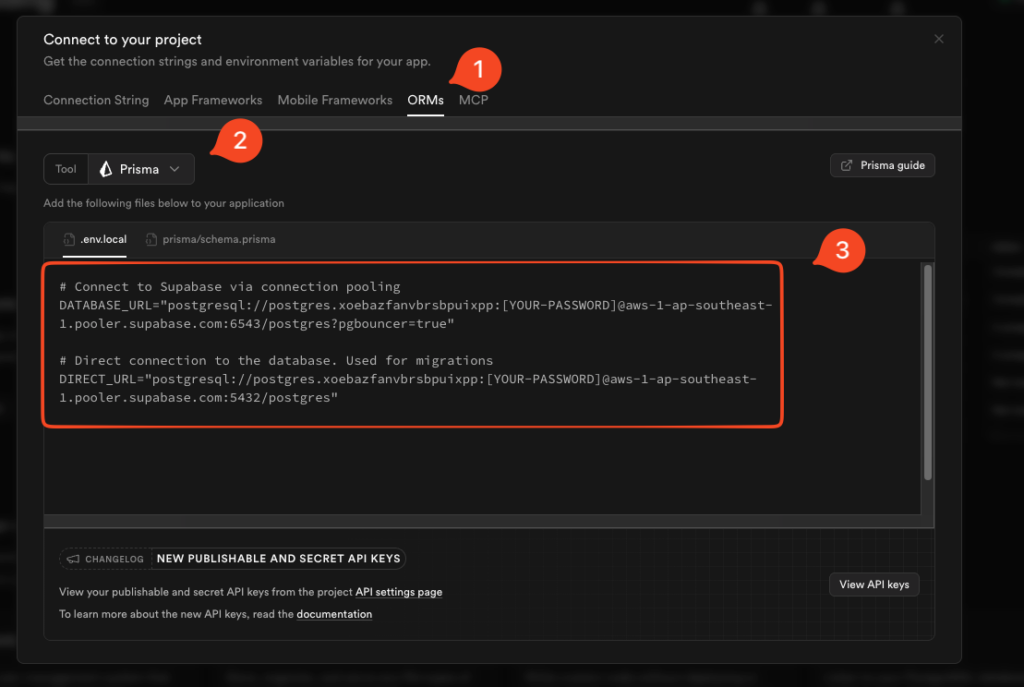Expand the Tool dropdown chevron next to Prisma
The width and height of the screenshot is (1024, 687).
[175, 169]
